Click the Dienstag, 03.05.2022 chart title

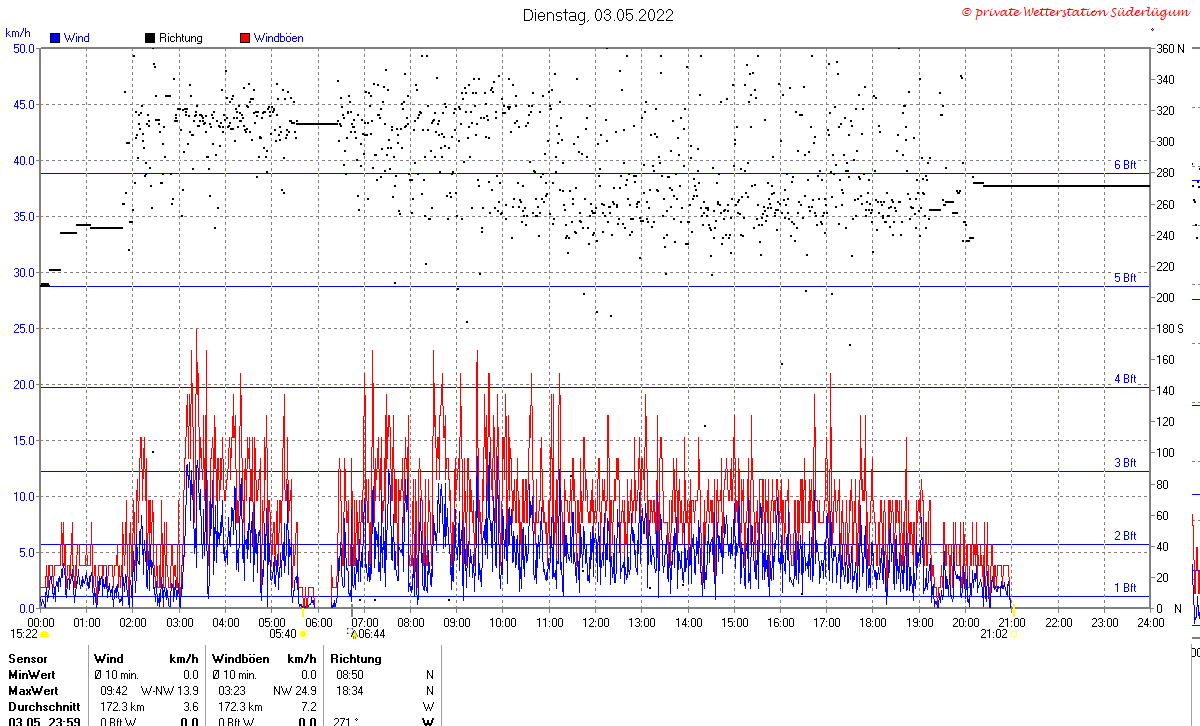coord(598,15)
